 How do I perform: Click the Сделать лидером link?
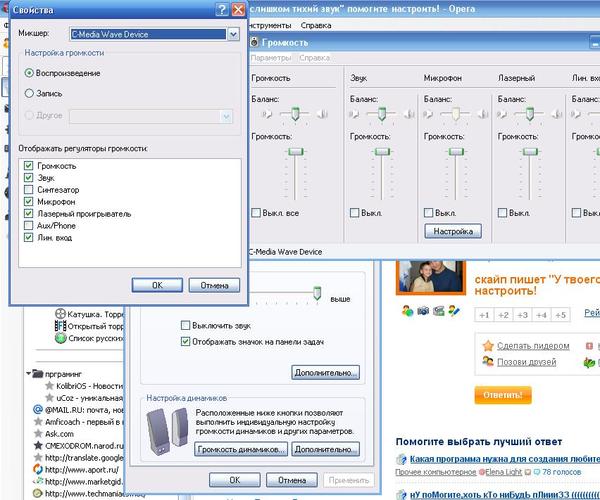tap(533, 345)
